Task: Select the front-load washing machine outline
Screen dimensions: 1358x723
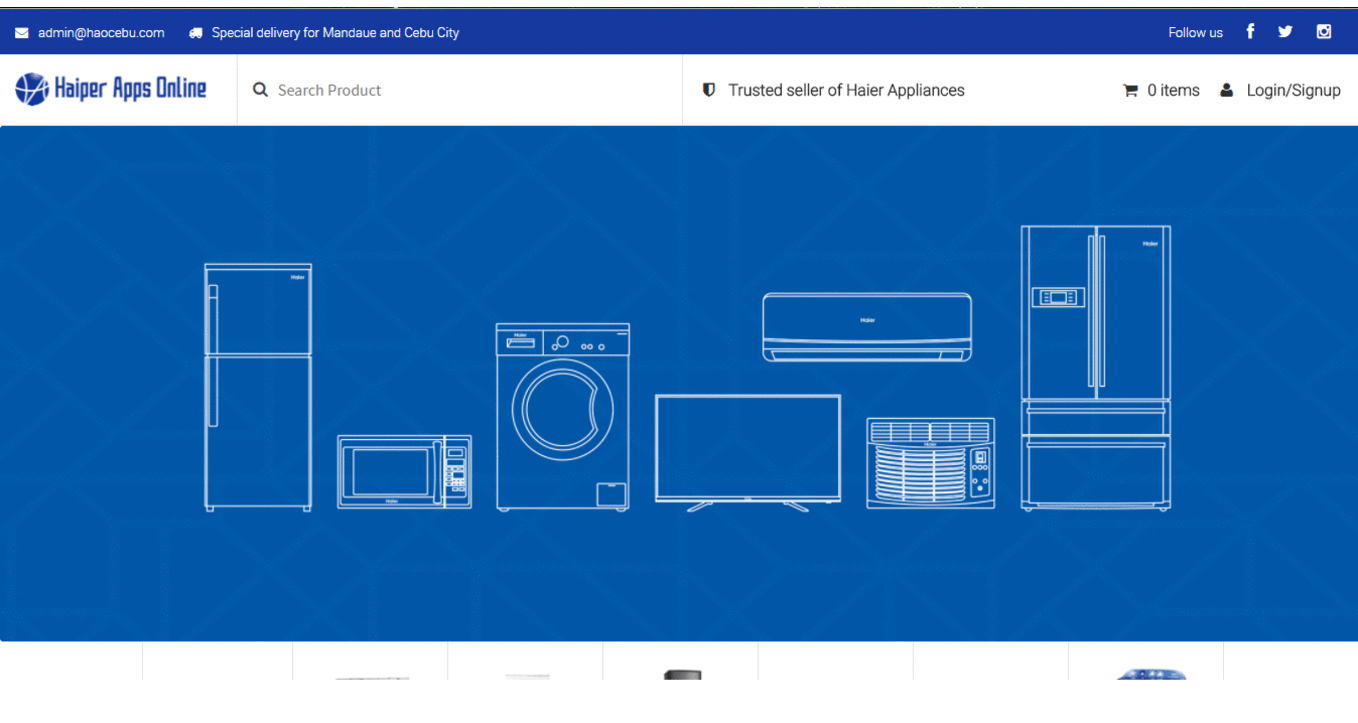Action: 563,417
